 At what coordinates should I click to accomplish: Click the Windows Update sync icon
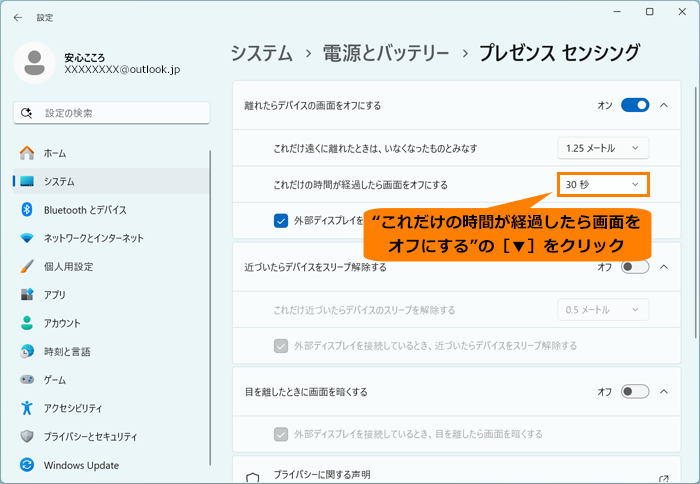(x=27, y=465)
